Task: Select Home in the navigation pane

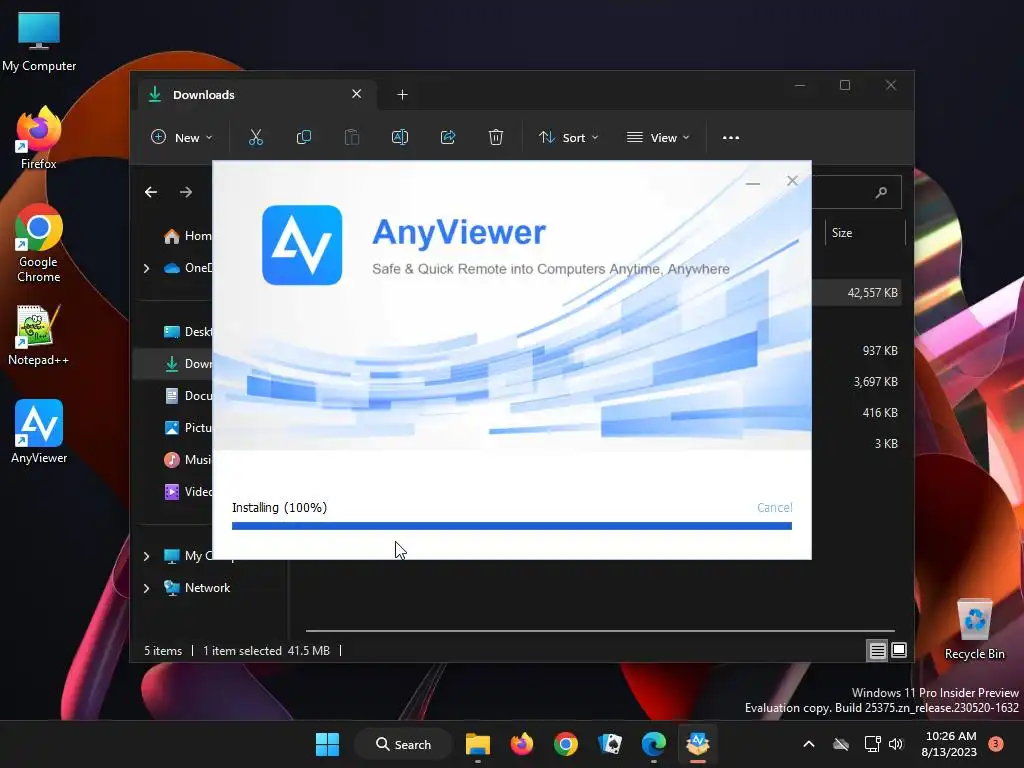Action: 187,236
